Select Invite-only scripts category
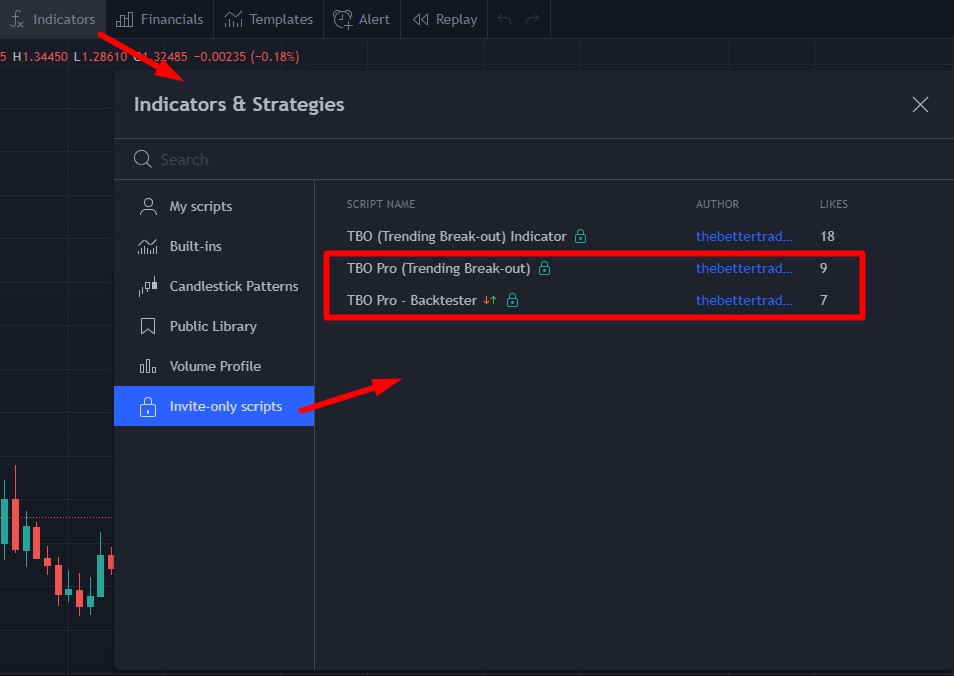Image resolution: width=954 pixels, height=676 pixels. 225,406
